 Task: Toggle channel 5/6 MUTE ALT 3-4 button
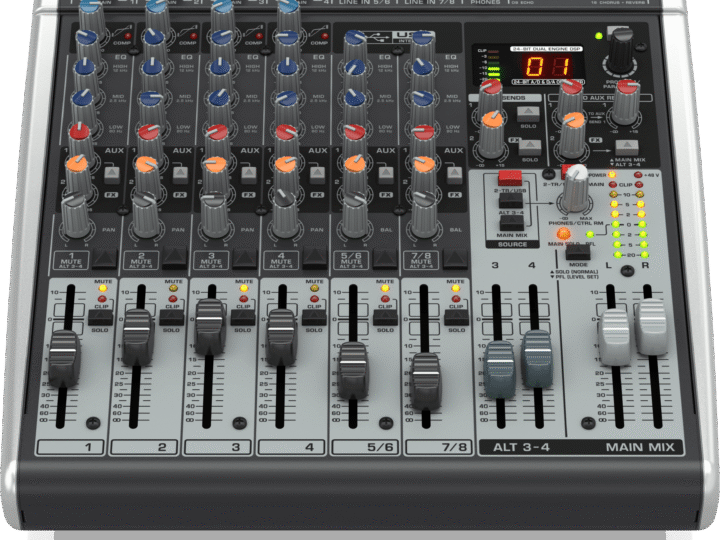coord(385,259)
